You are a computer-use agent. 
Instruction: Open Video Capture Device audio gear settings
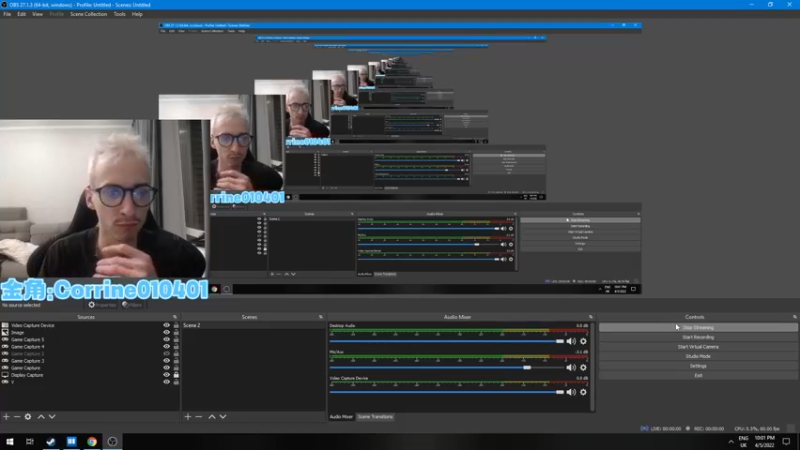tap(583, 392)
